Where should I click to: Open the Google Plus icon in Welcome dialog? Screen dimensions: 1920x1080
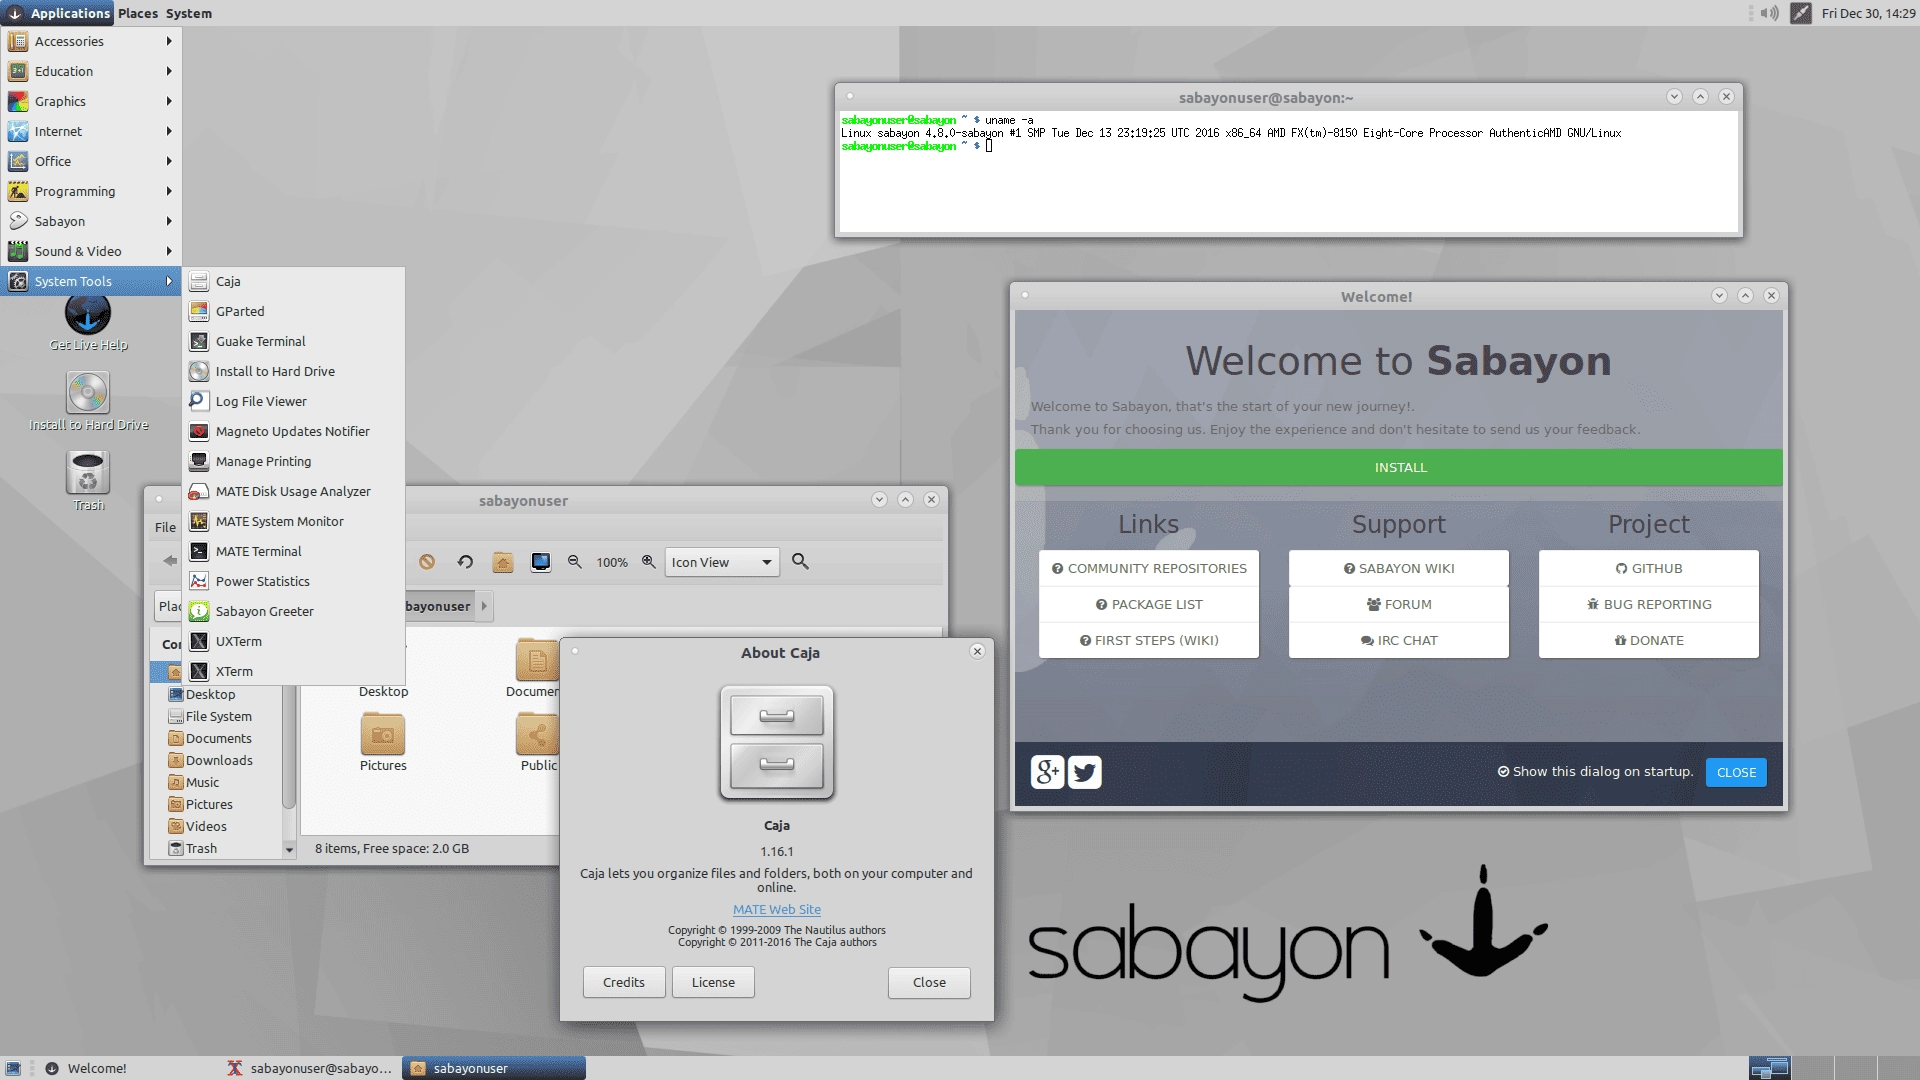click(1047, 772)
